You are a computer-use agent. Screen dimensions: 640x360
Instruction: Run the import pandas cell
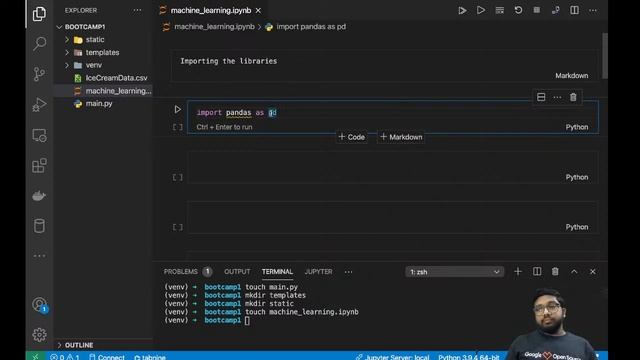click(x=178, y=109)
